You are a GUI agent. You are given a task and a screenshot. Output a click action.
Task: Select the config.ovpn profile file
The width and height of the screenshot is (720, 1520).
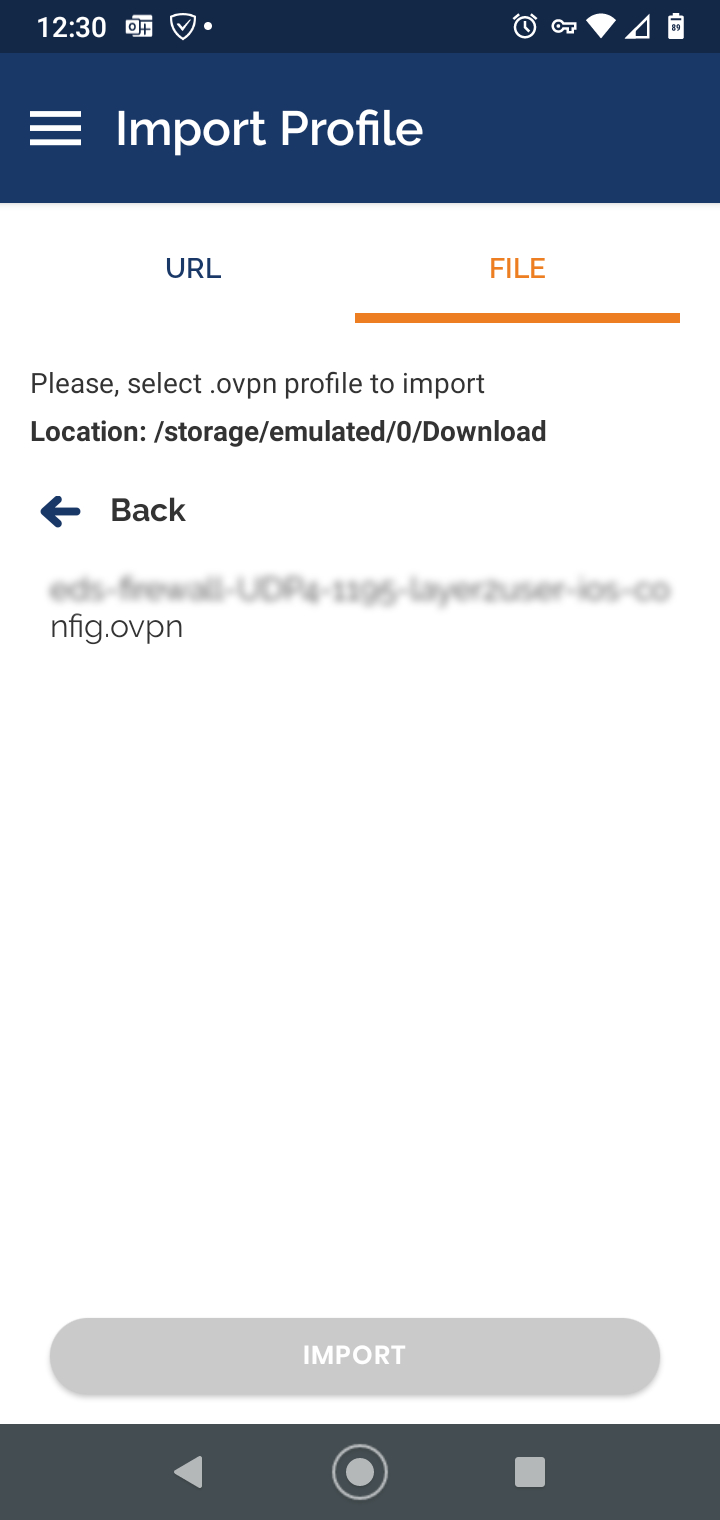(360, 608)
